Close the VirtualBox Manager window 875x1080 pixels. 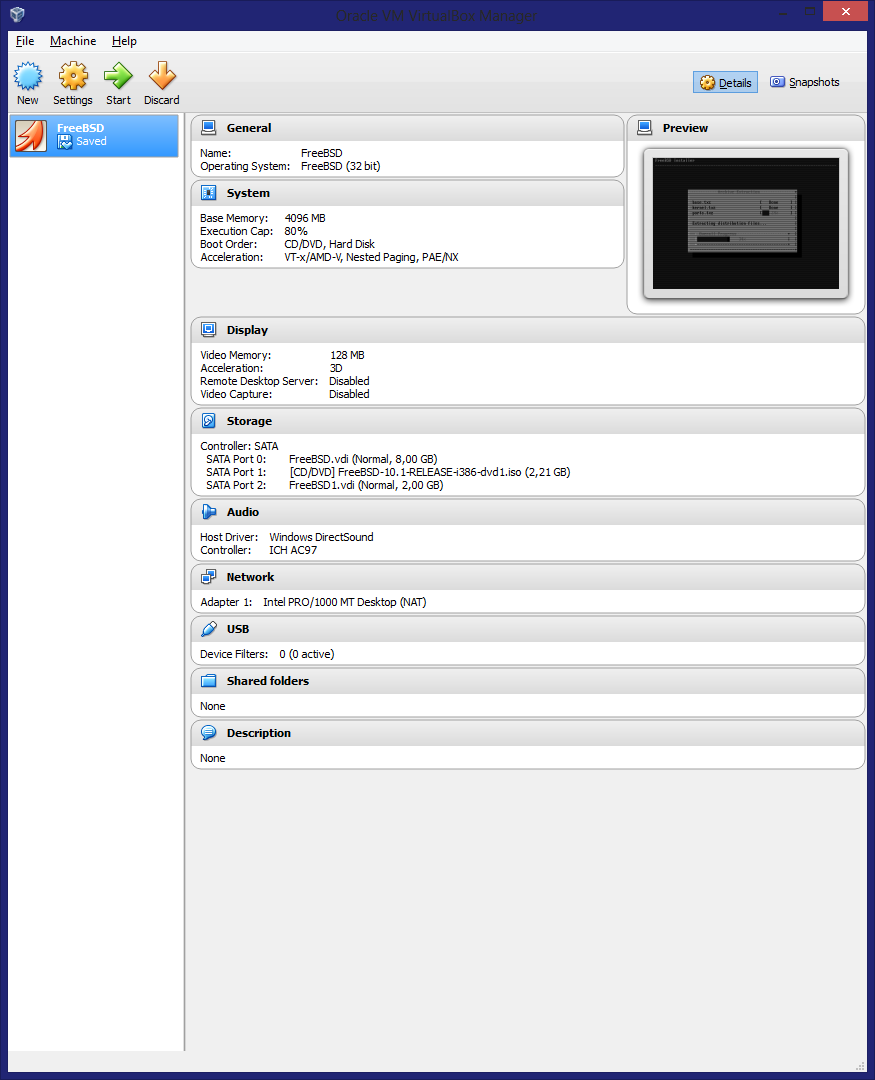[845, 11]
